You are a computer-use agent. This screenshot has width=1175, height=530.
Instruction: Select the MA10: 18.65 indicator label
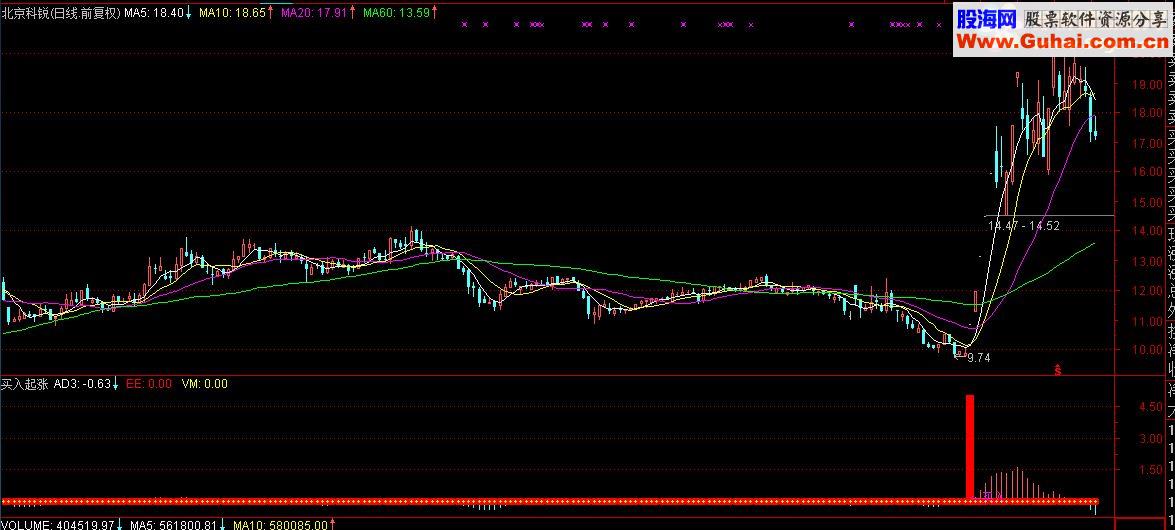232,13
